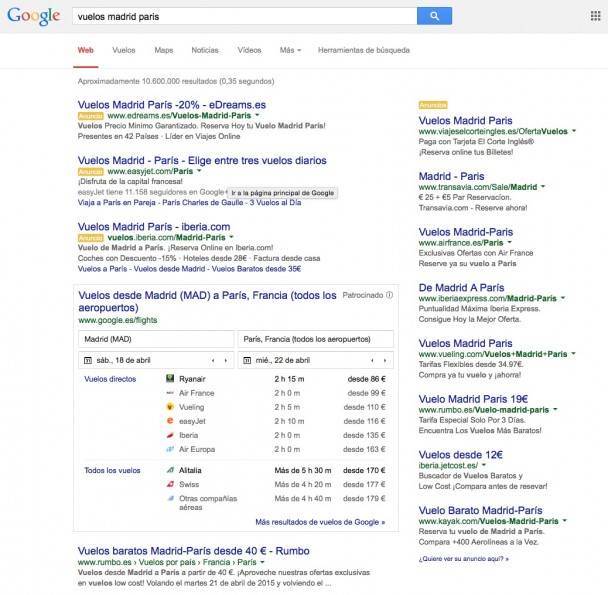Click the Vueling airline logo
Viewport: 608px width, 595px height.
coord(170,407)
